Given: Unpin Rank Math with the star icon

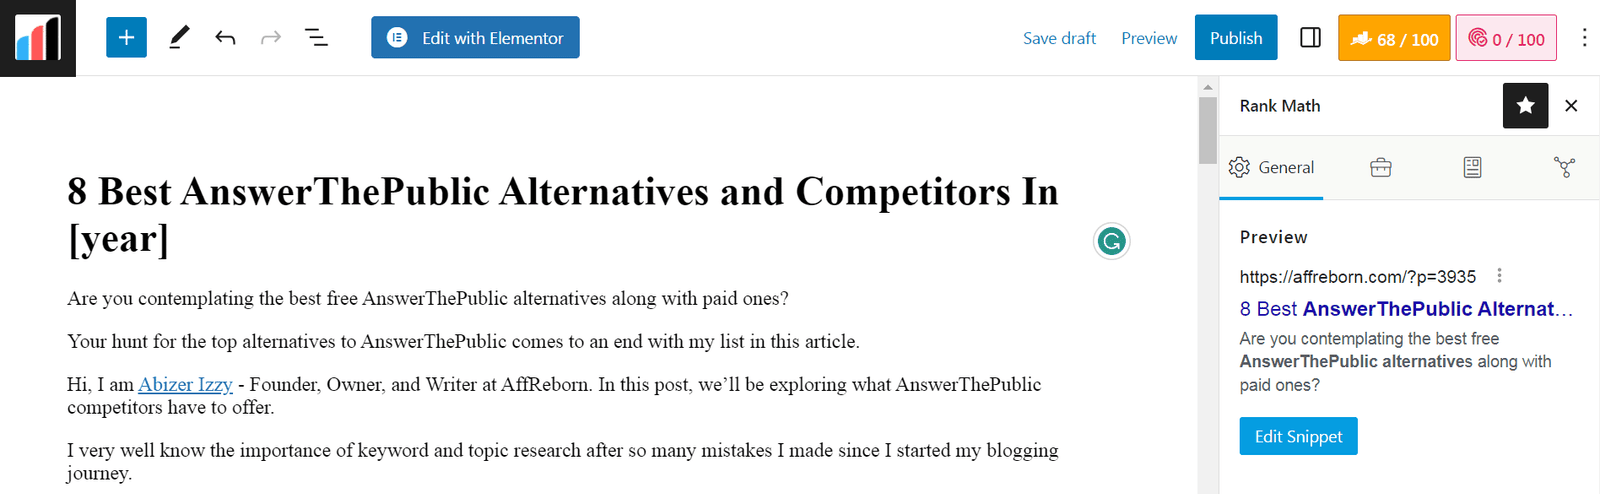Looking at the screenshot, I should (1525, 106).
